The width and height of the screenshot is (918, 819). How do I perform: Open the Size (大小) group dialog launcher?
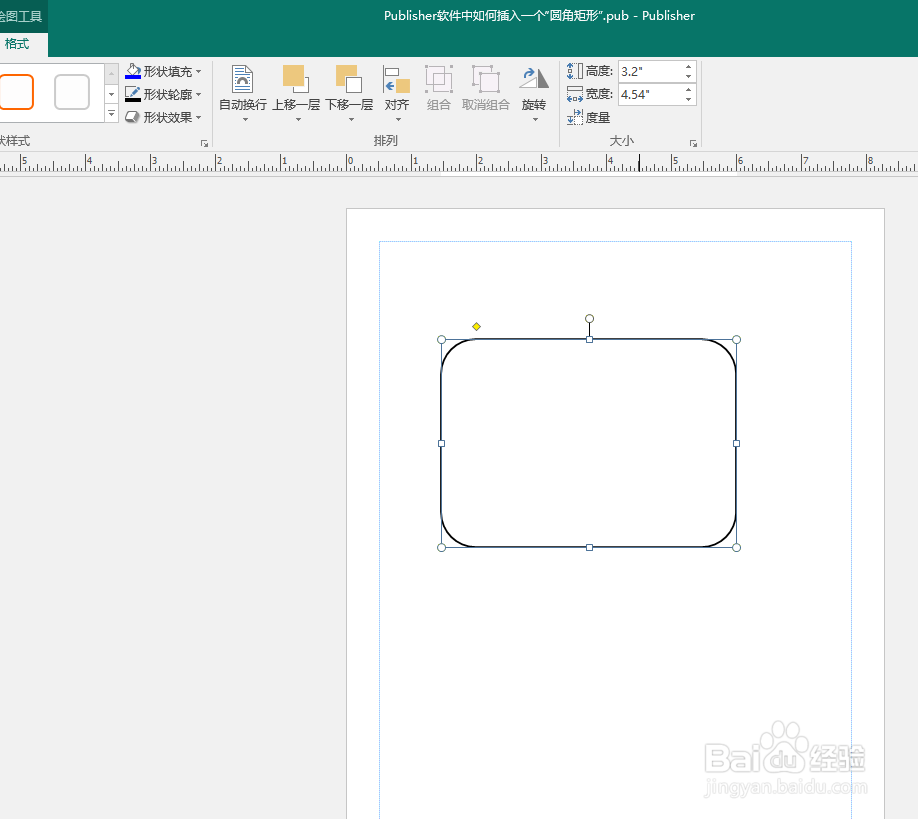693,143
